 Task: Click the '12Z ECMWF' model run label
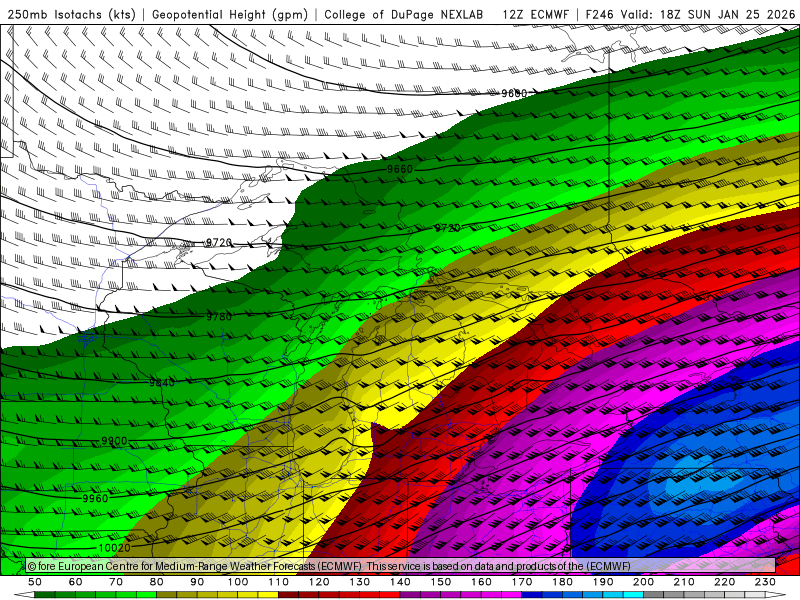535,14
